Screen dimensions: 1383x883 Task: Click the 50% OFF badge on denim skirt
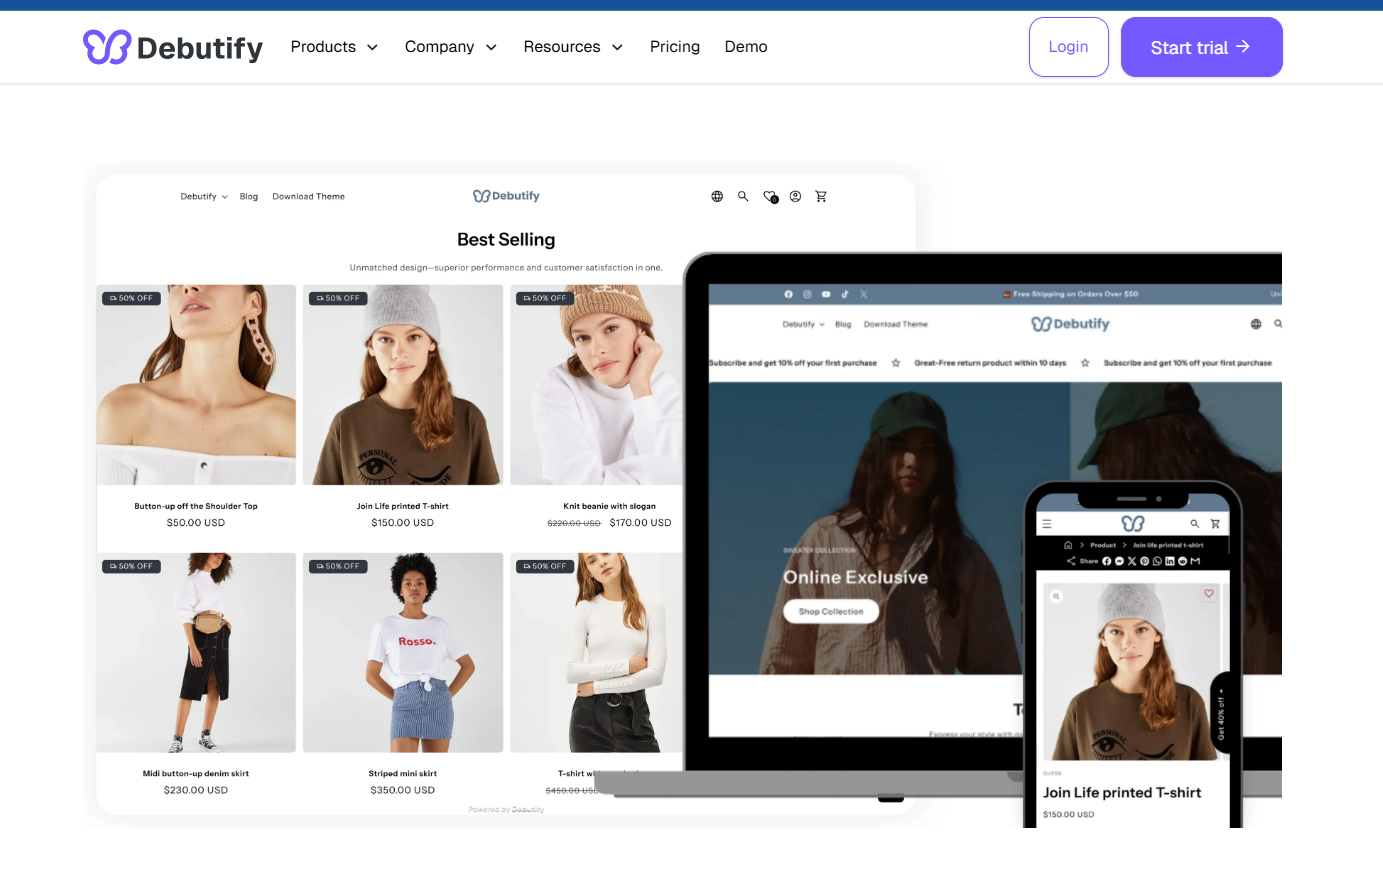[130, 566]
